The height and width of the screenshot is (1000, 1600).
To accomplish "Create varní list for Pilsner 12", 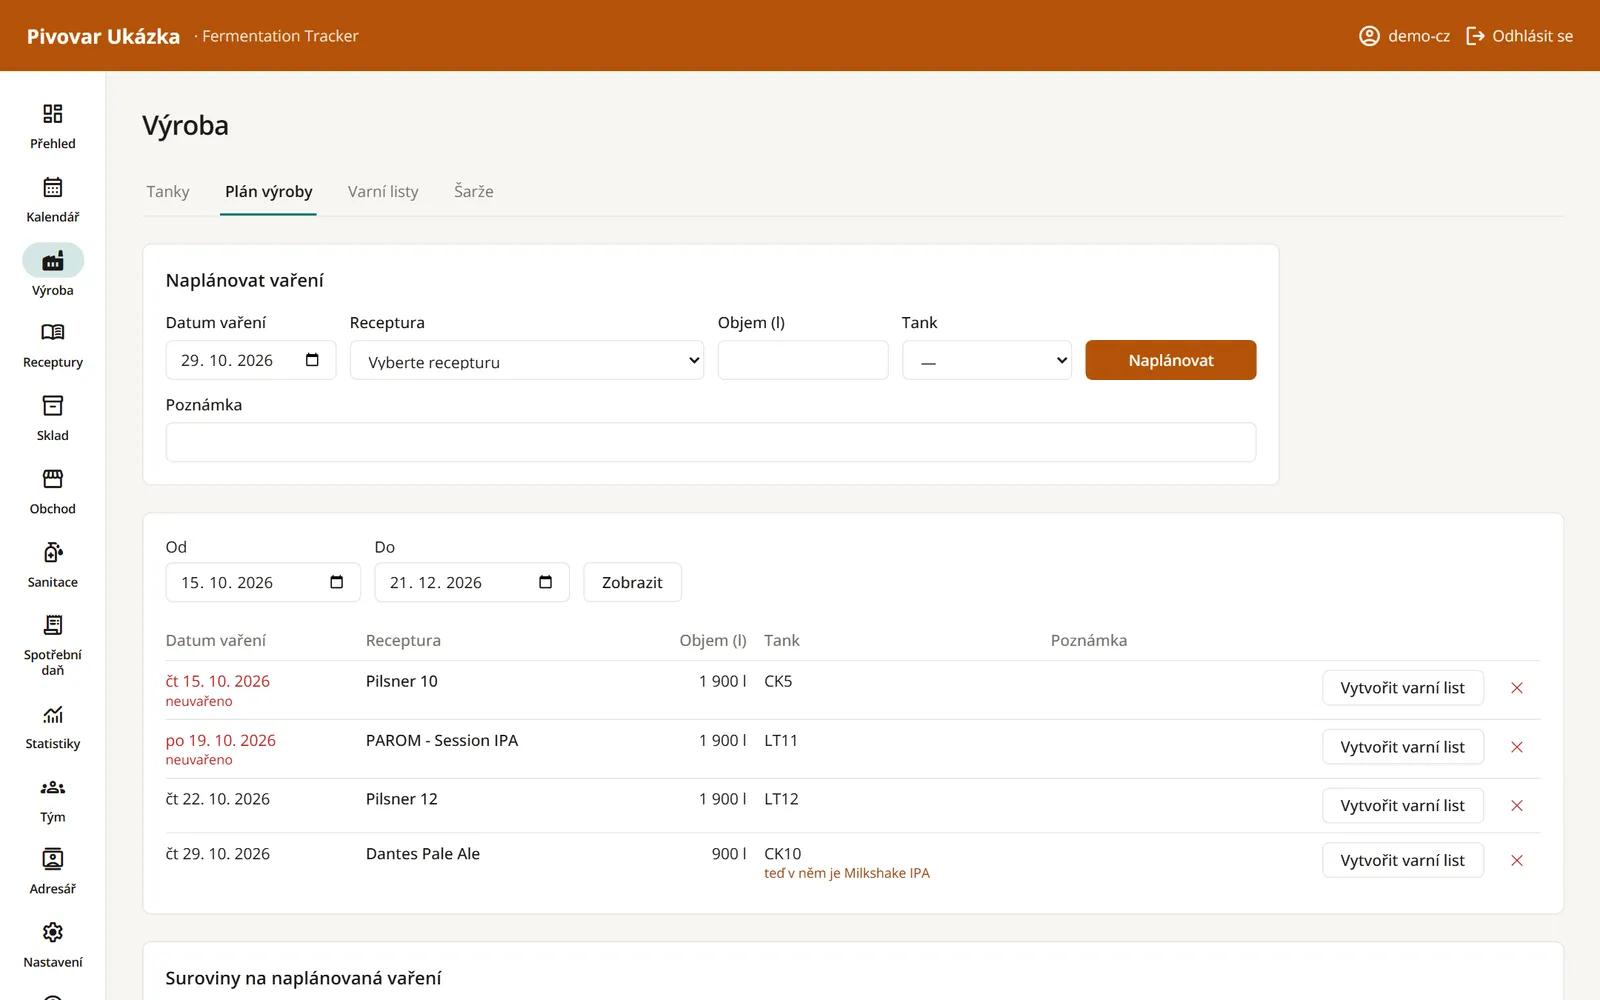I will point(1402,806).
